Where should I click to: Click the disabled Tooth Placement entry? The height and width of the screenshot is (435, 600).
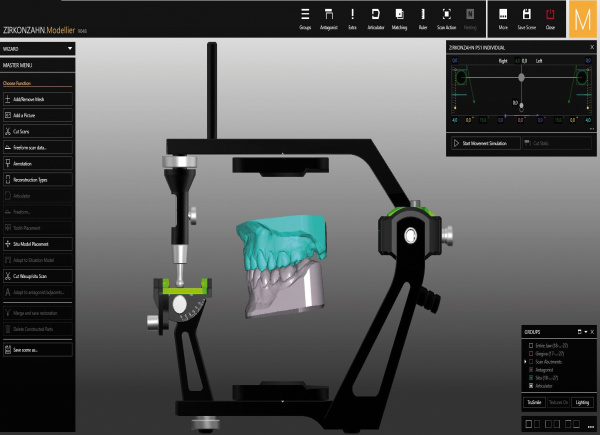[x=38, y=228]
